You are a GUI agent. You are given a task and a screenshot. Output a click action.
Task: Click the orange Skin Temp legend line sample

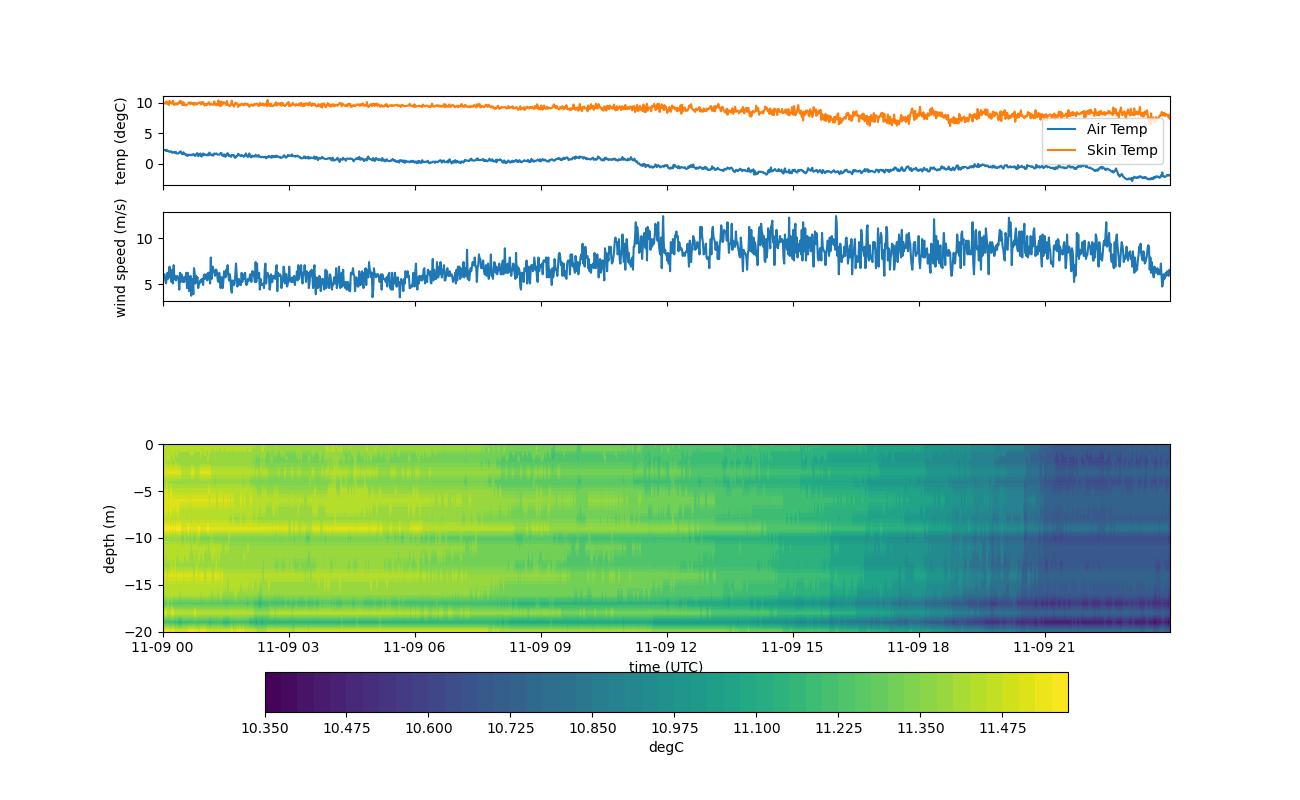coord(1064,151)
